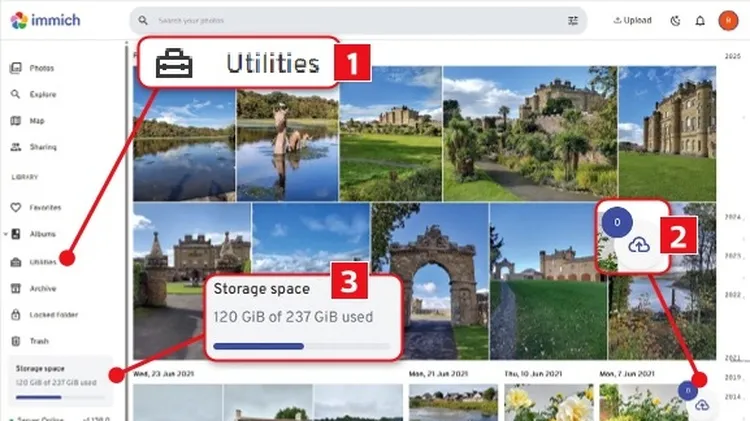Open the stone archway photo
This screenshot has width=750, height=421.
[x=430, y=281]
